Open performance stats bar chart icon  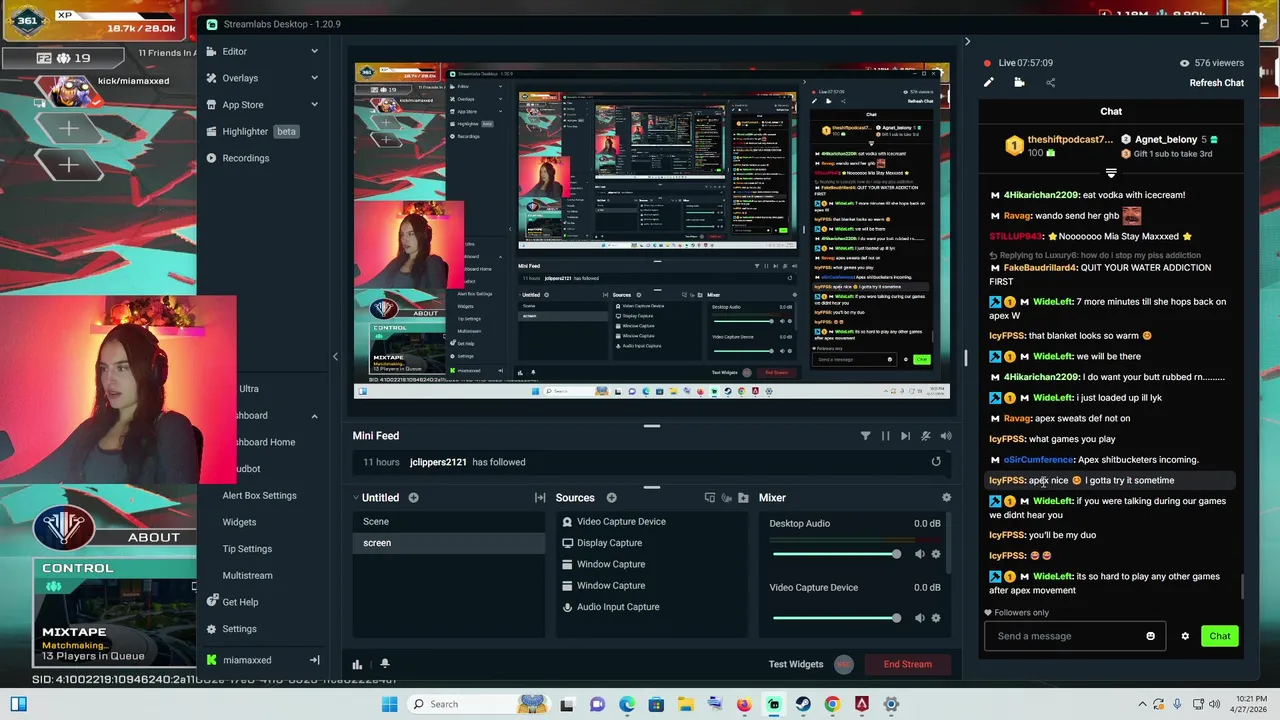tap(357, 664)
